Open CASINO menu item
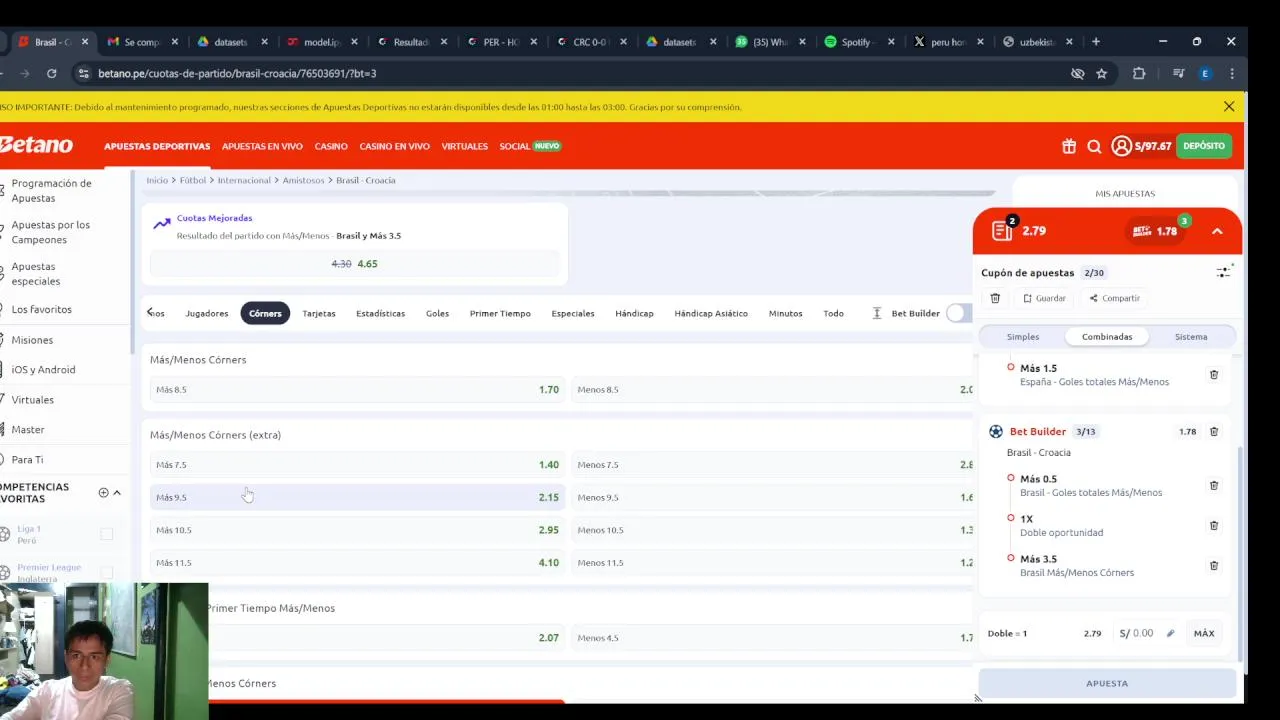1280x720 pixels. pyautogui.click(x=331, y=146)
